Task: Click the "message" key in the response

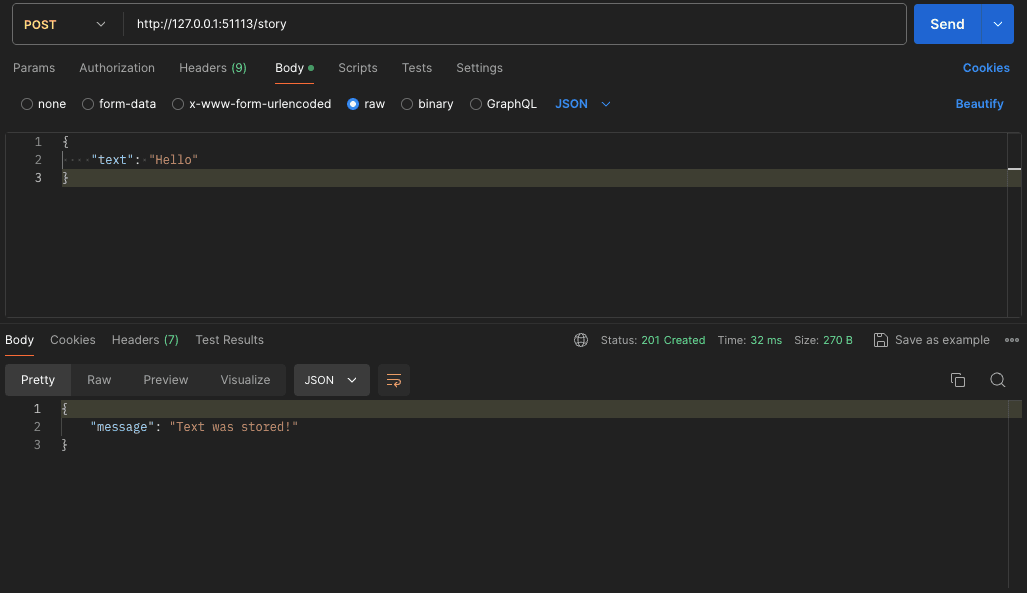Action: tap(122, 427)
